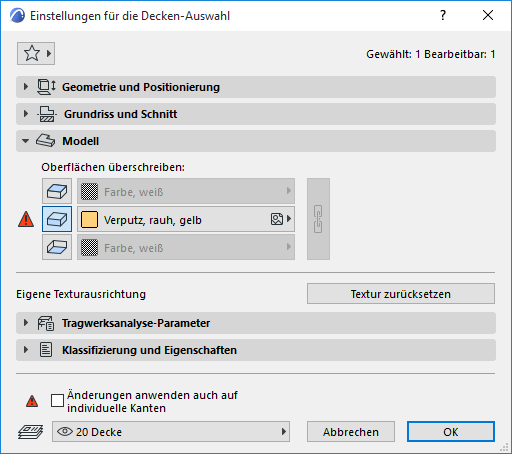This screenshot has height=454, width=512.
Task: Open the Geometrie und Positionierung header
Action: pos(256,87)
